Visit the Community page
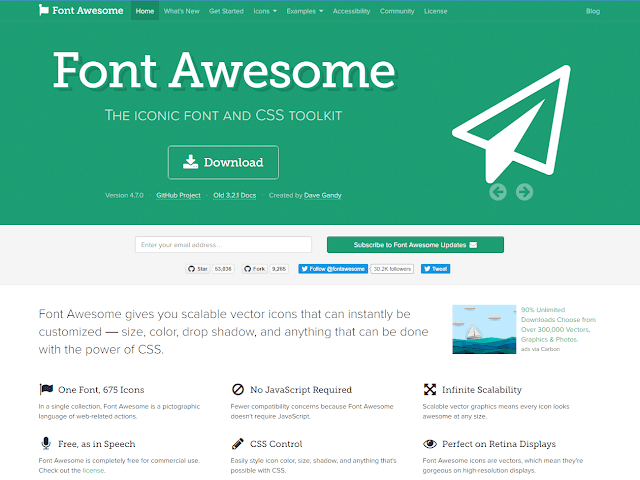The width and height of the screenshot is (640, 480). point(397,11)
